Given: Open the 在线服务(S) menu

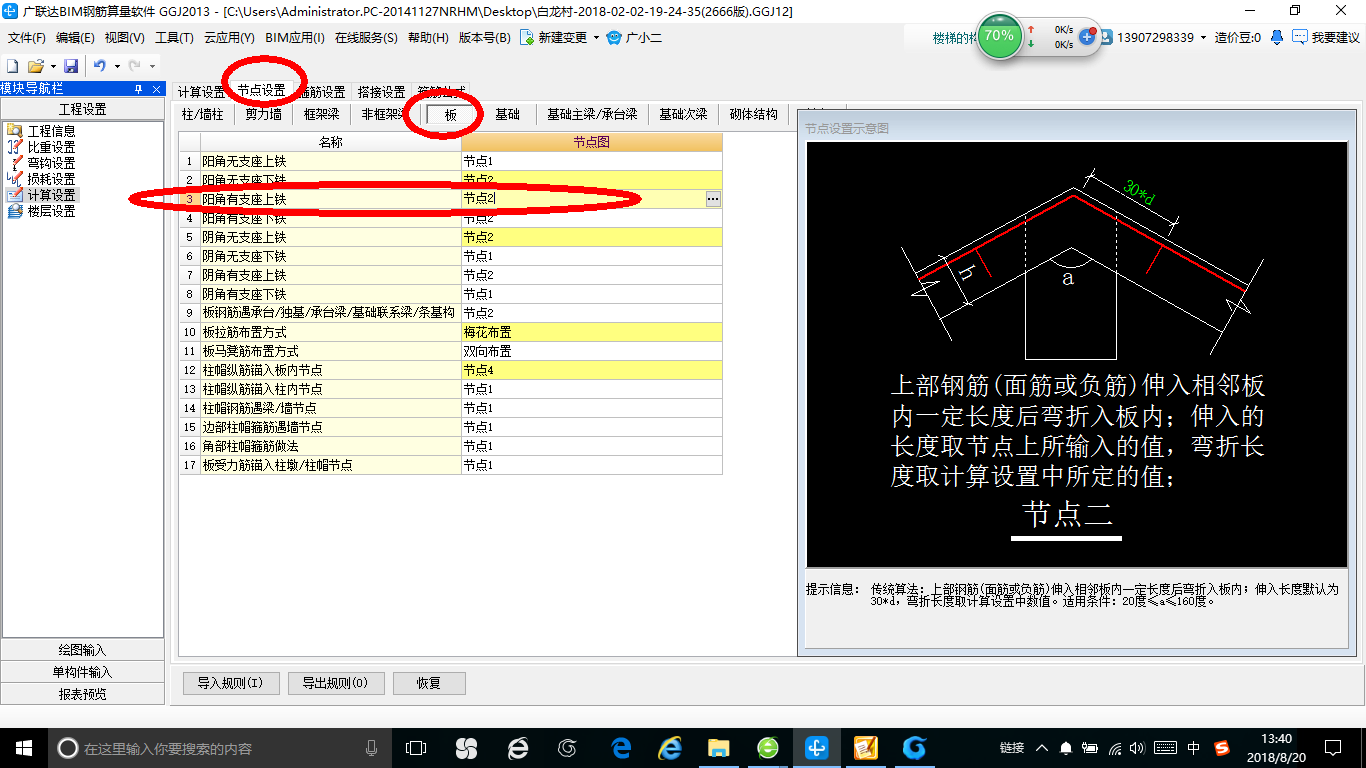Looking at the screenshot, I should 367,37.
